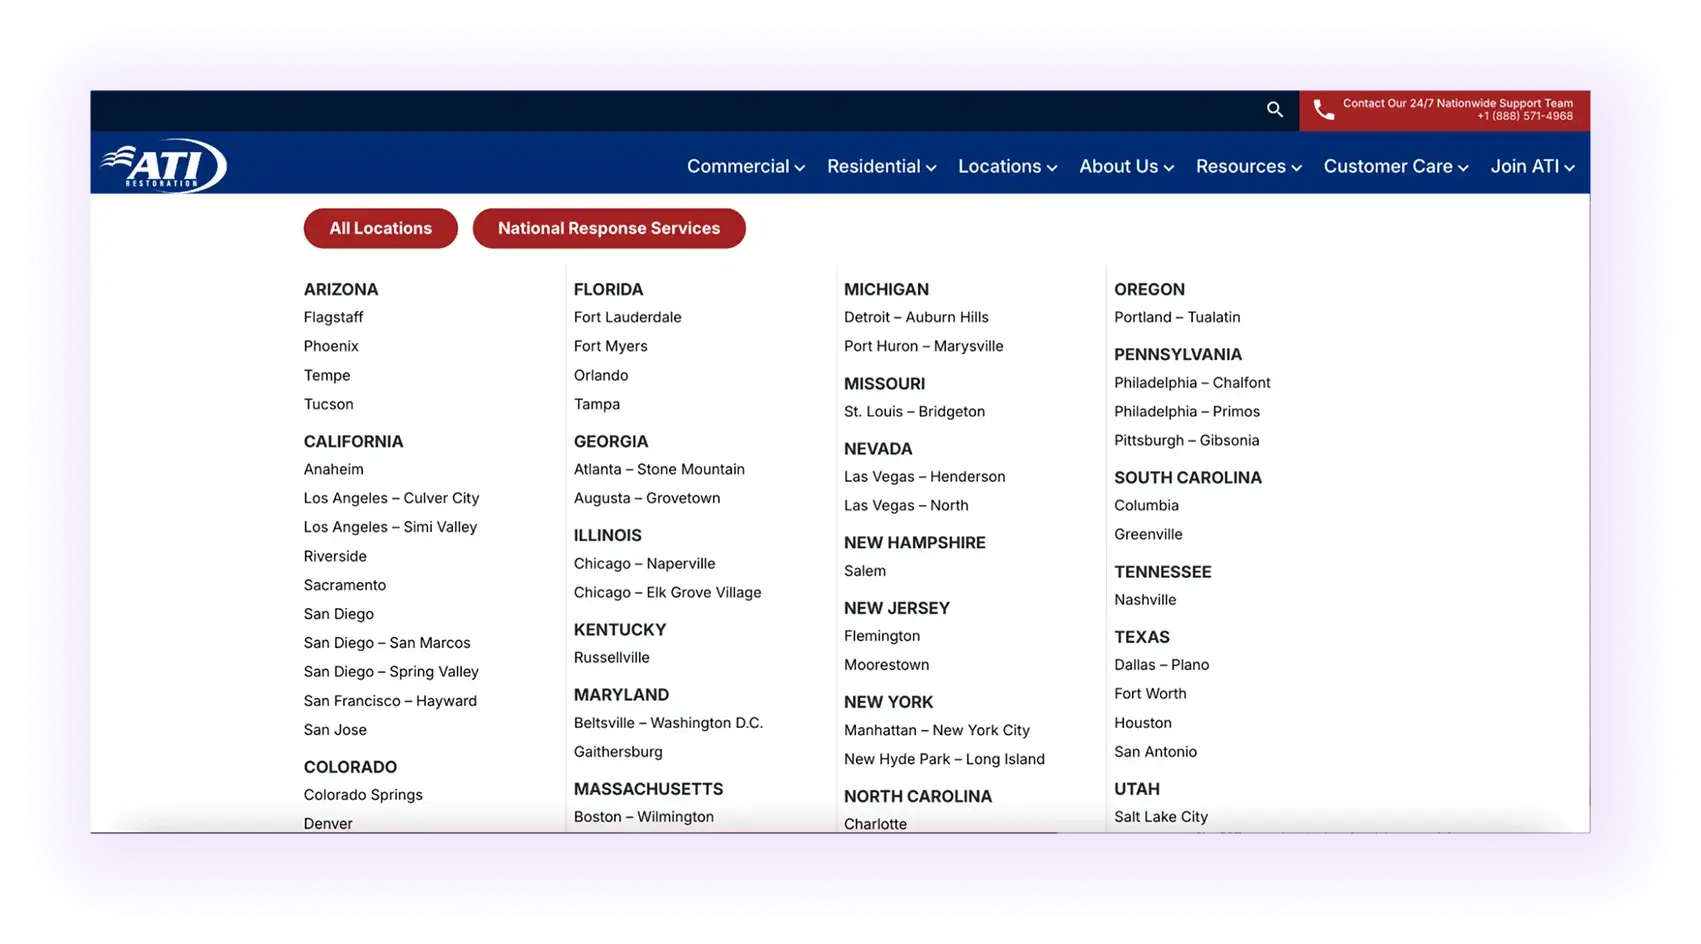Choose Pittsburgh – Gibsonia
The height and width of the screenshot is (944, 1701).
(1187, 440)
